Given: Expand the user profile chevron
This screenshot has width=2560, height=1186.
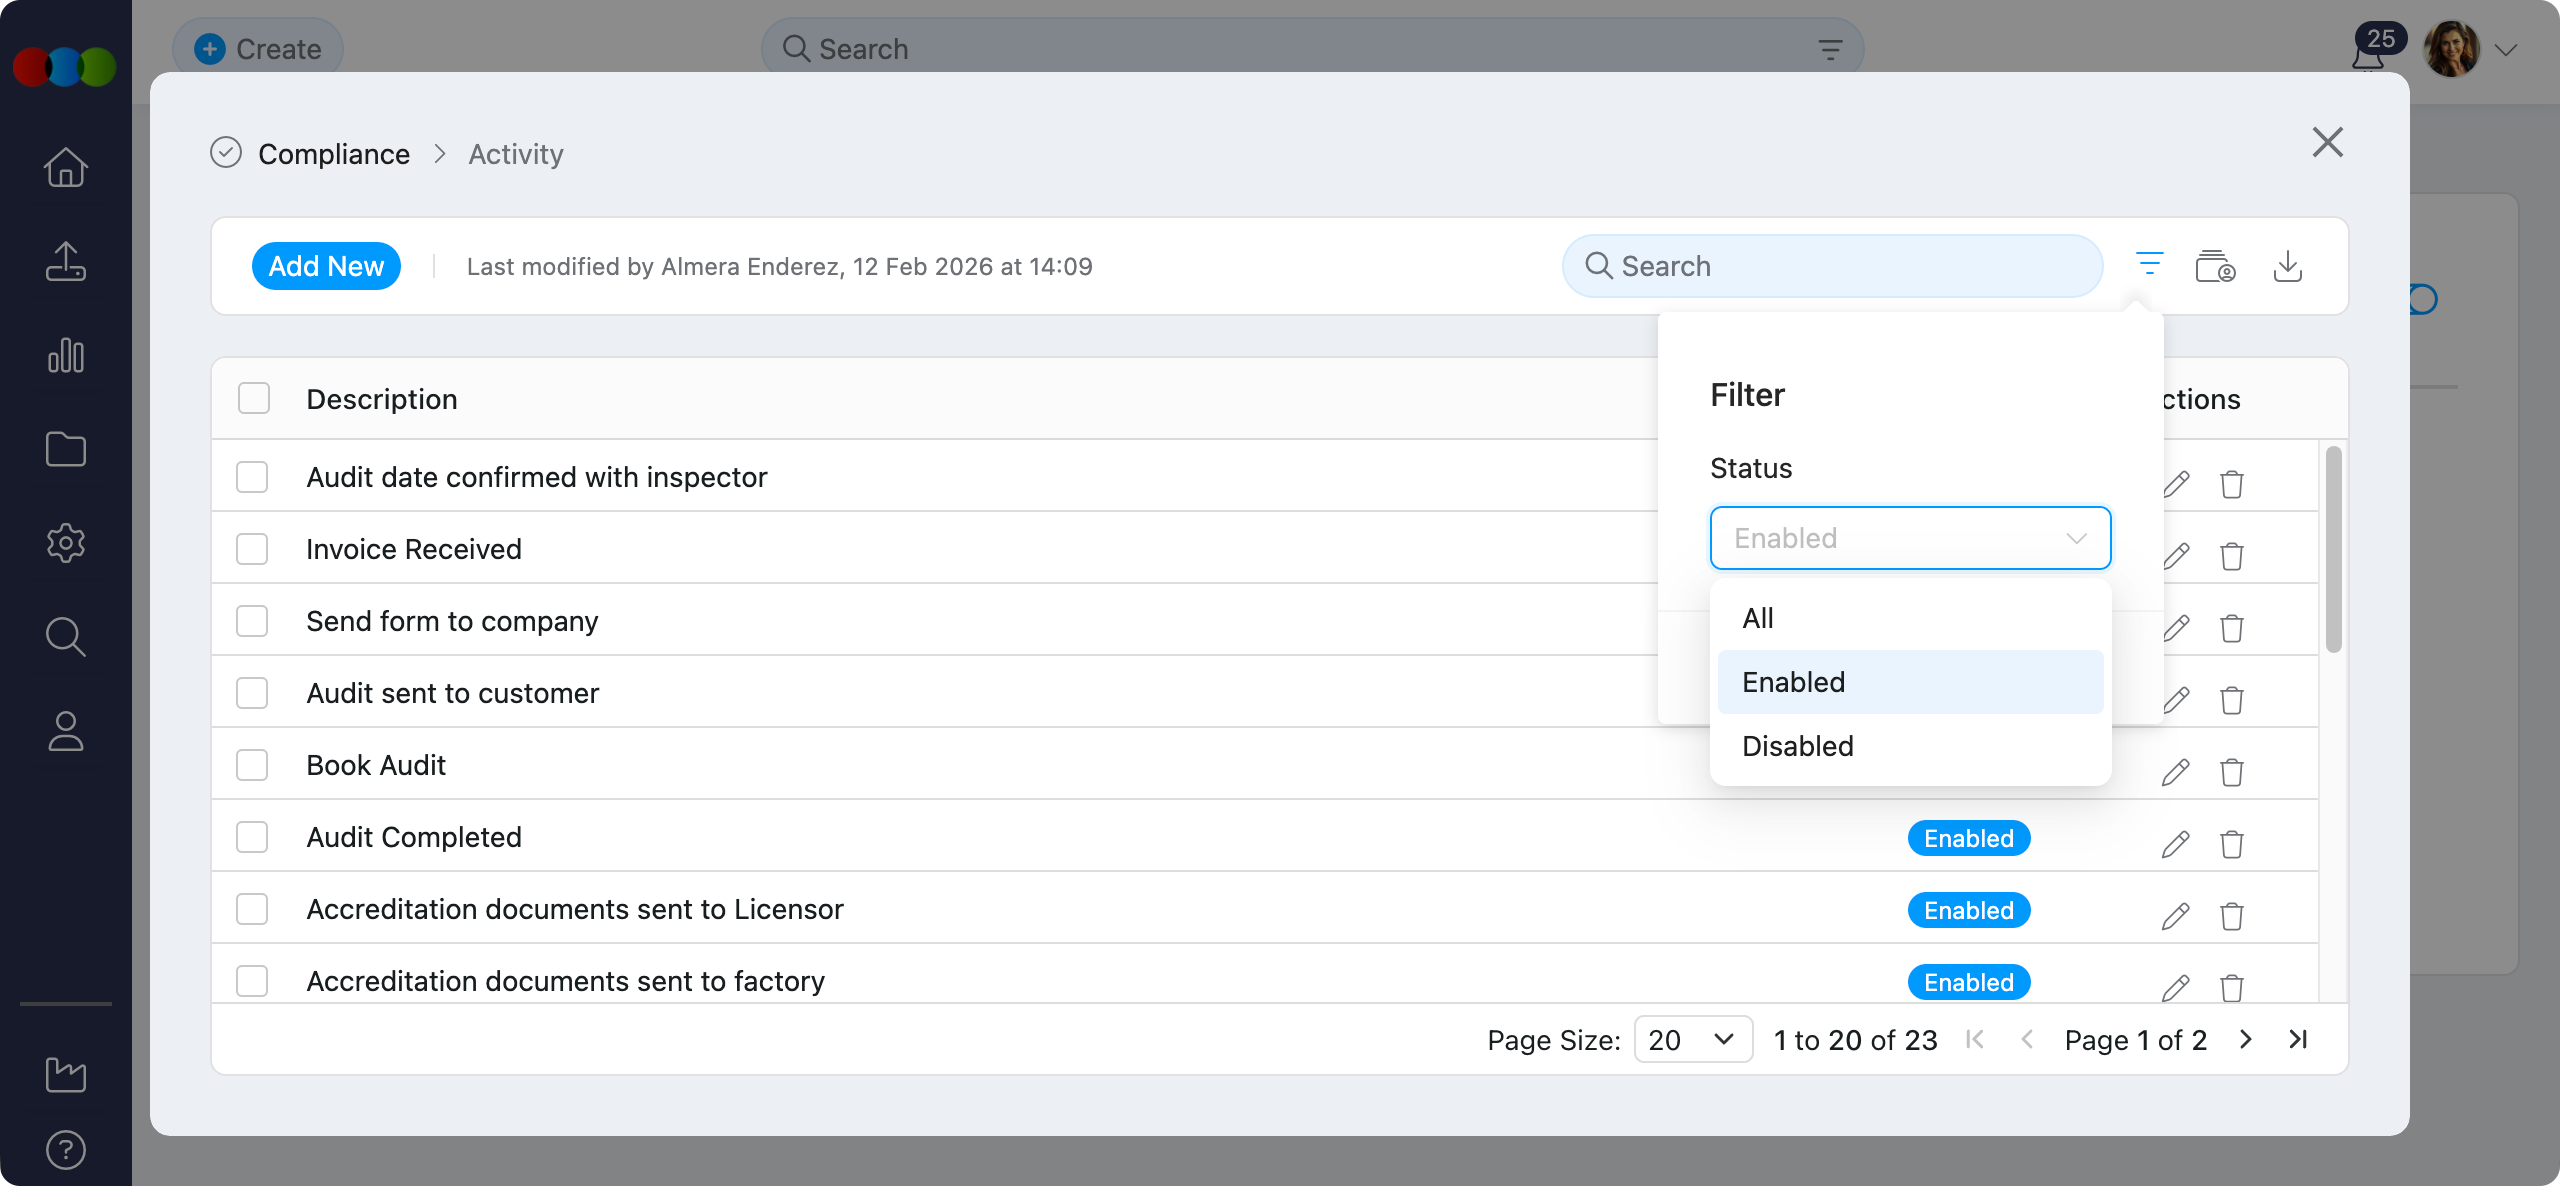Looking at the screenshot, I should coord(2505,50).
